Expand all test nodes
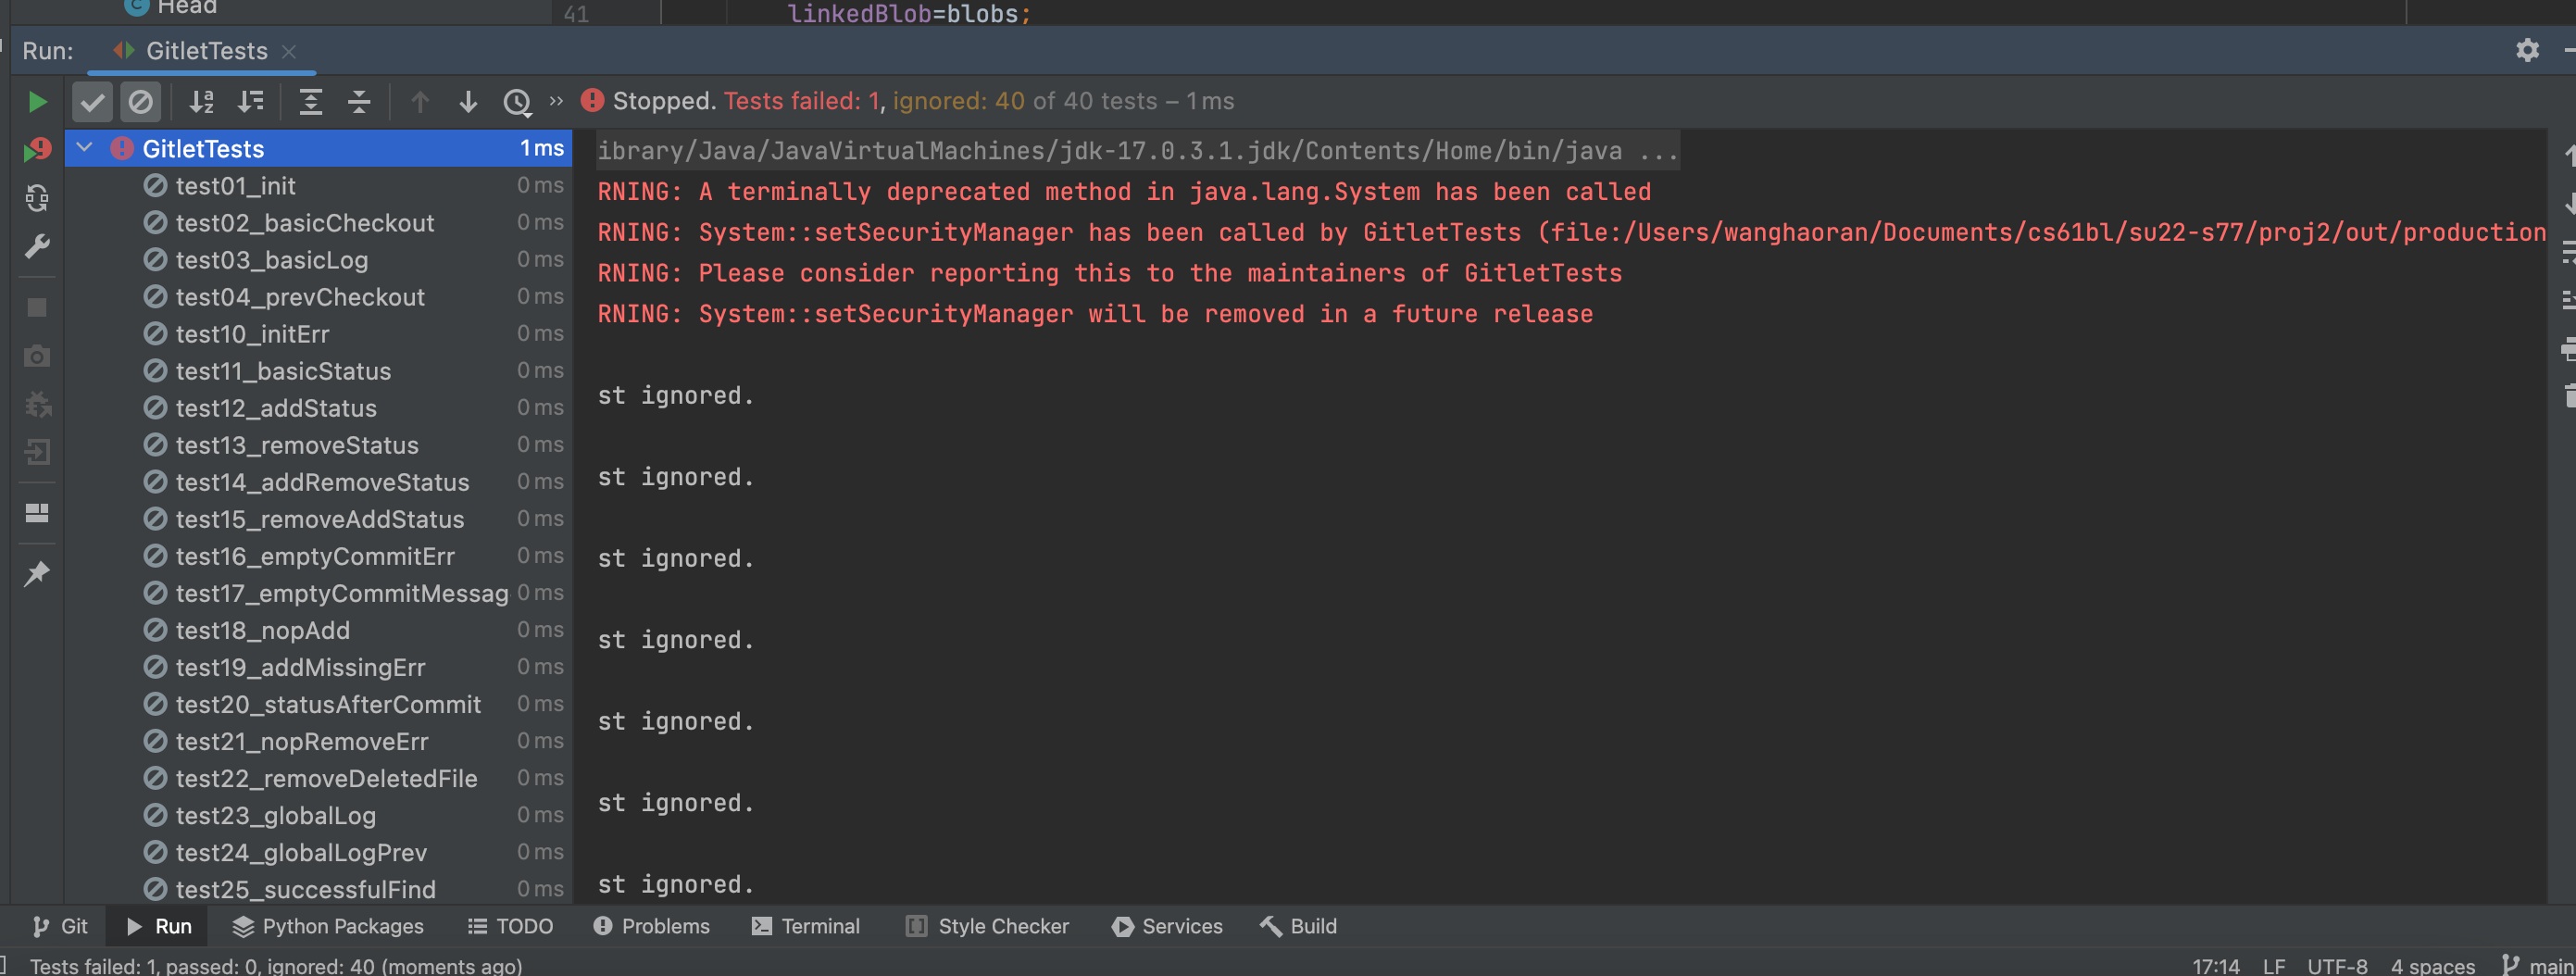Image resolution: width=2576 pixels, height=976 pixels. click(311, 102)
